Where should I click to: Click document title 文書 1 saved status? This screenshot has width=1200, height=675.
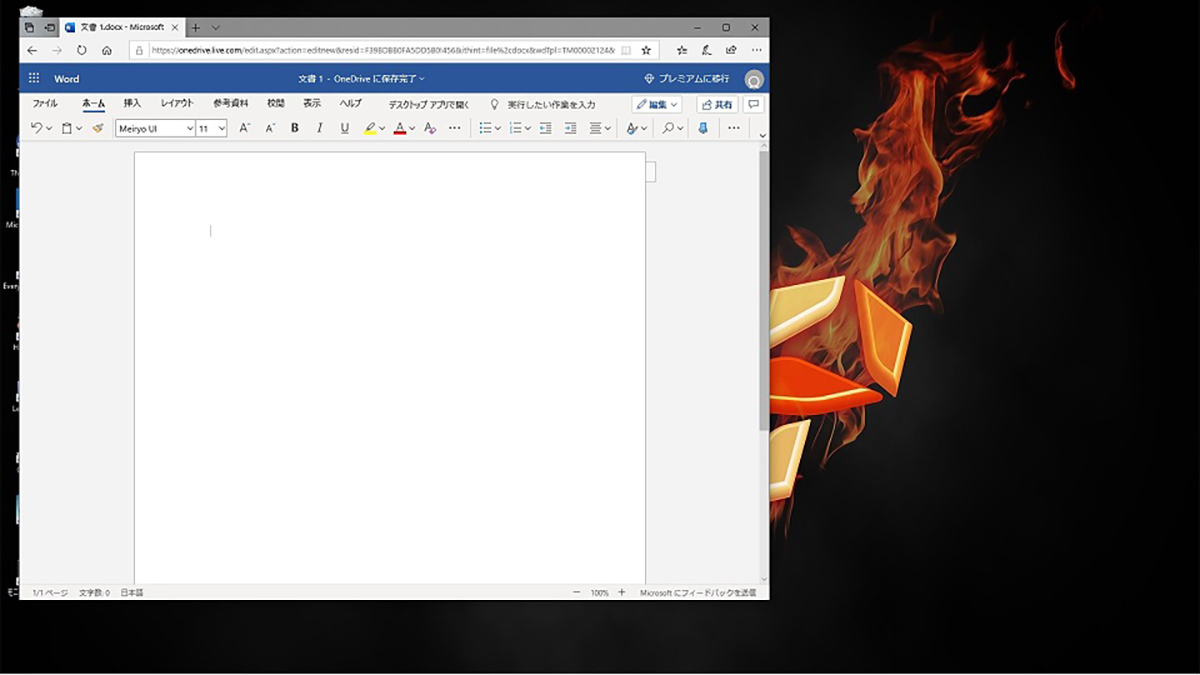(361, 79)
